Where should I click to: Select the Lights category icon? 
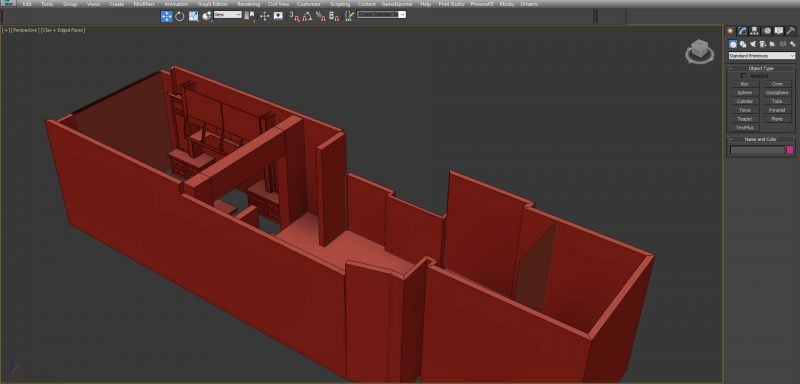pos(753,44)
